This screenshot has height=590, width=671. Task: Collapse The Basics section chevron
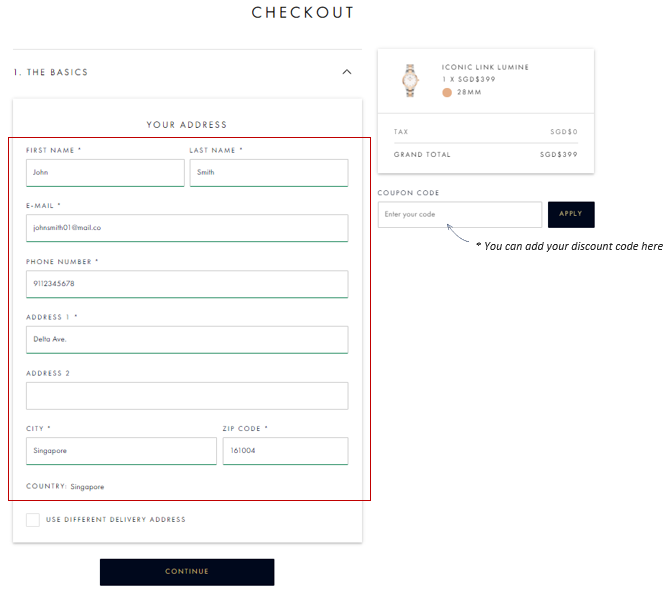tap(347, 72)
